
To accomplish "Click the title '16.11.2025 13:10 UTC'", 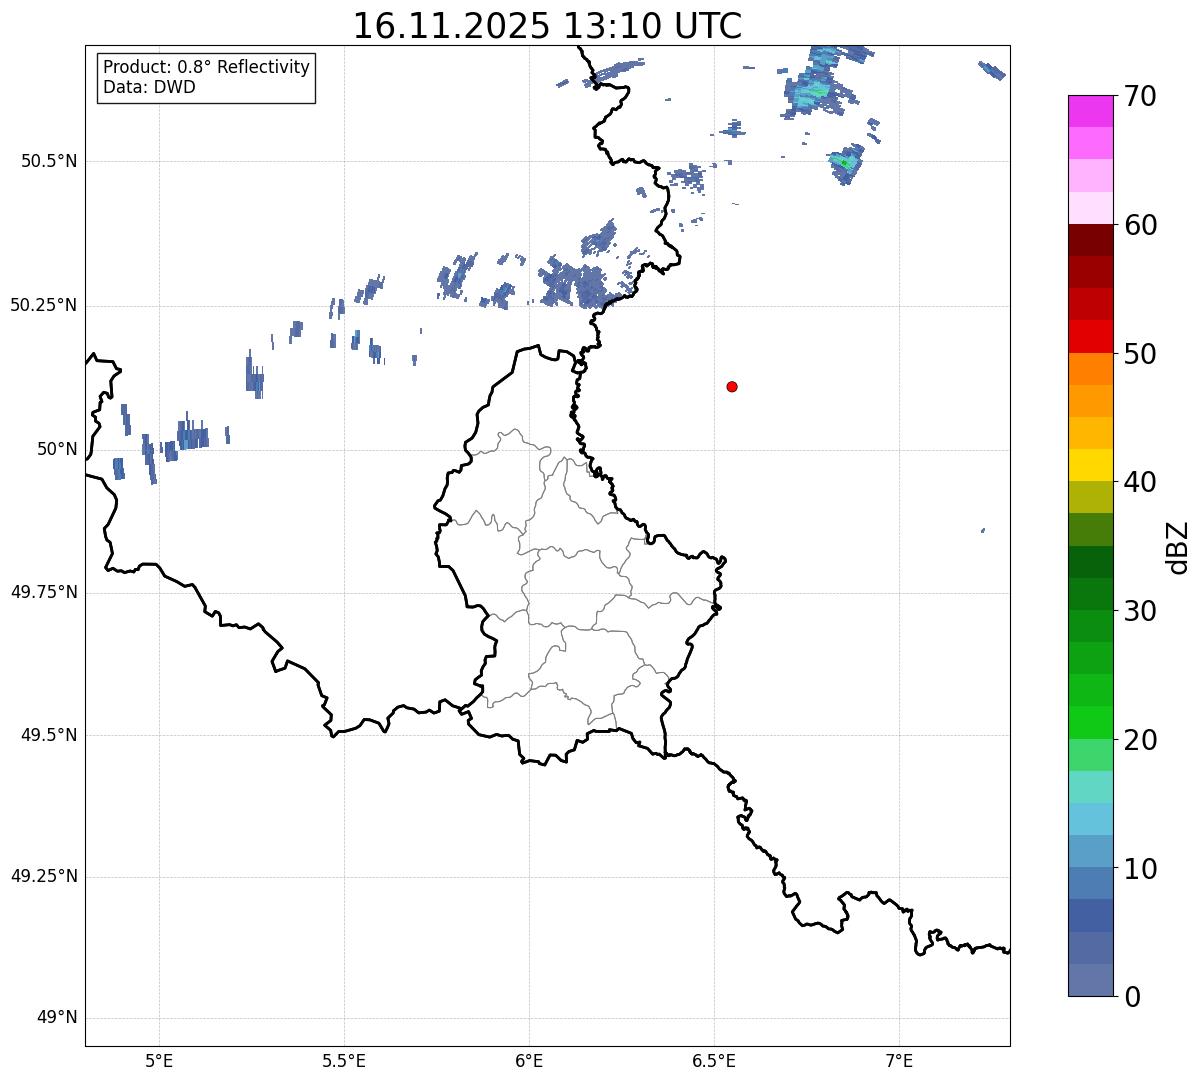I will click(547, 26).
